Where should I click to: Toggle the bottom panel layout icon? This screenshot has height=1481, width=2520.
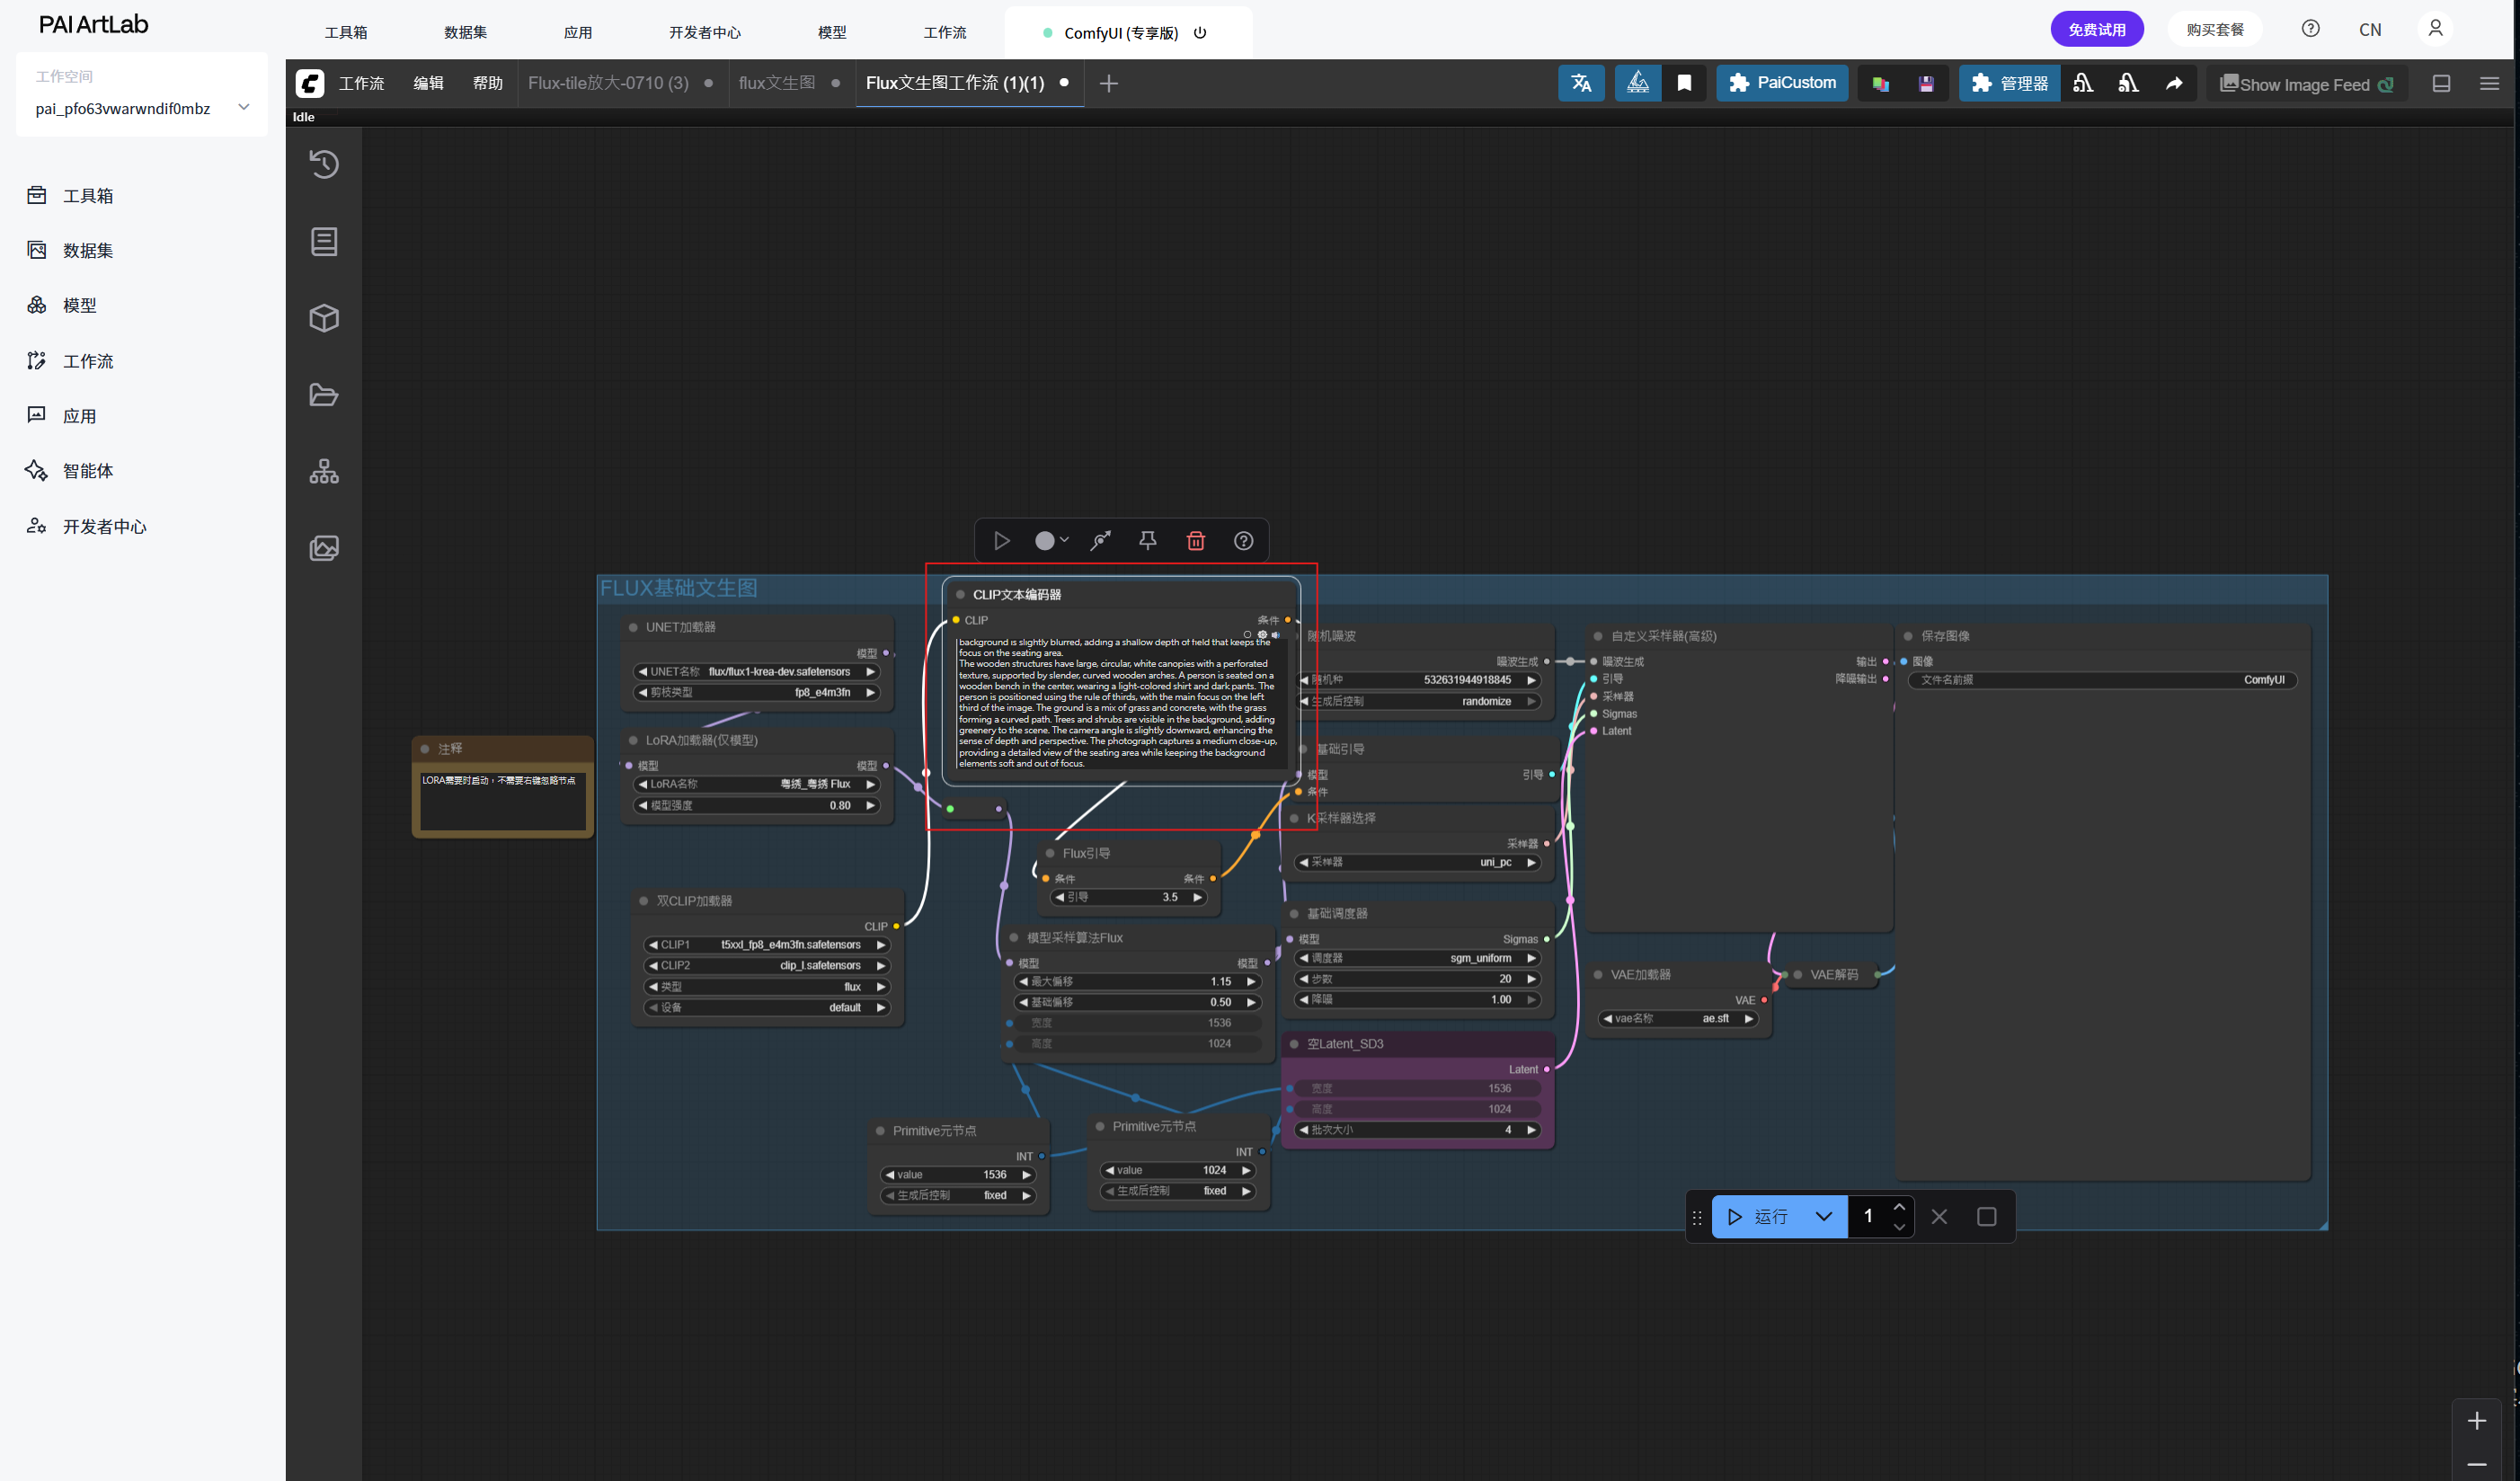[2441, 83]
